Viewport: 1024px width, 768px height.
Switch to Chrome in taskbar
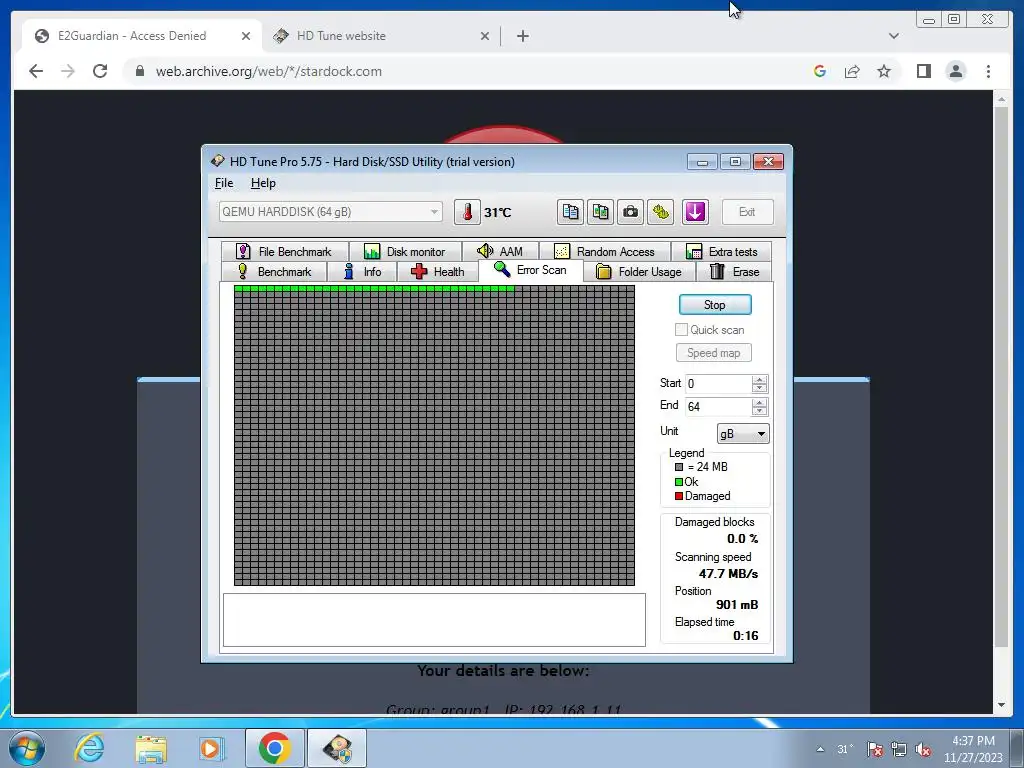coord(274,748)
